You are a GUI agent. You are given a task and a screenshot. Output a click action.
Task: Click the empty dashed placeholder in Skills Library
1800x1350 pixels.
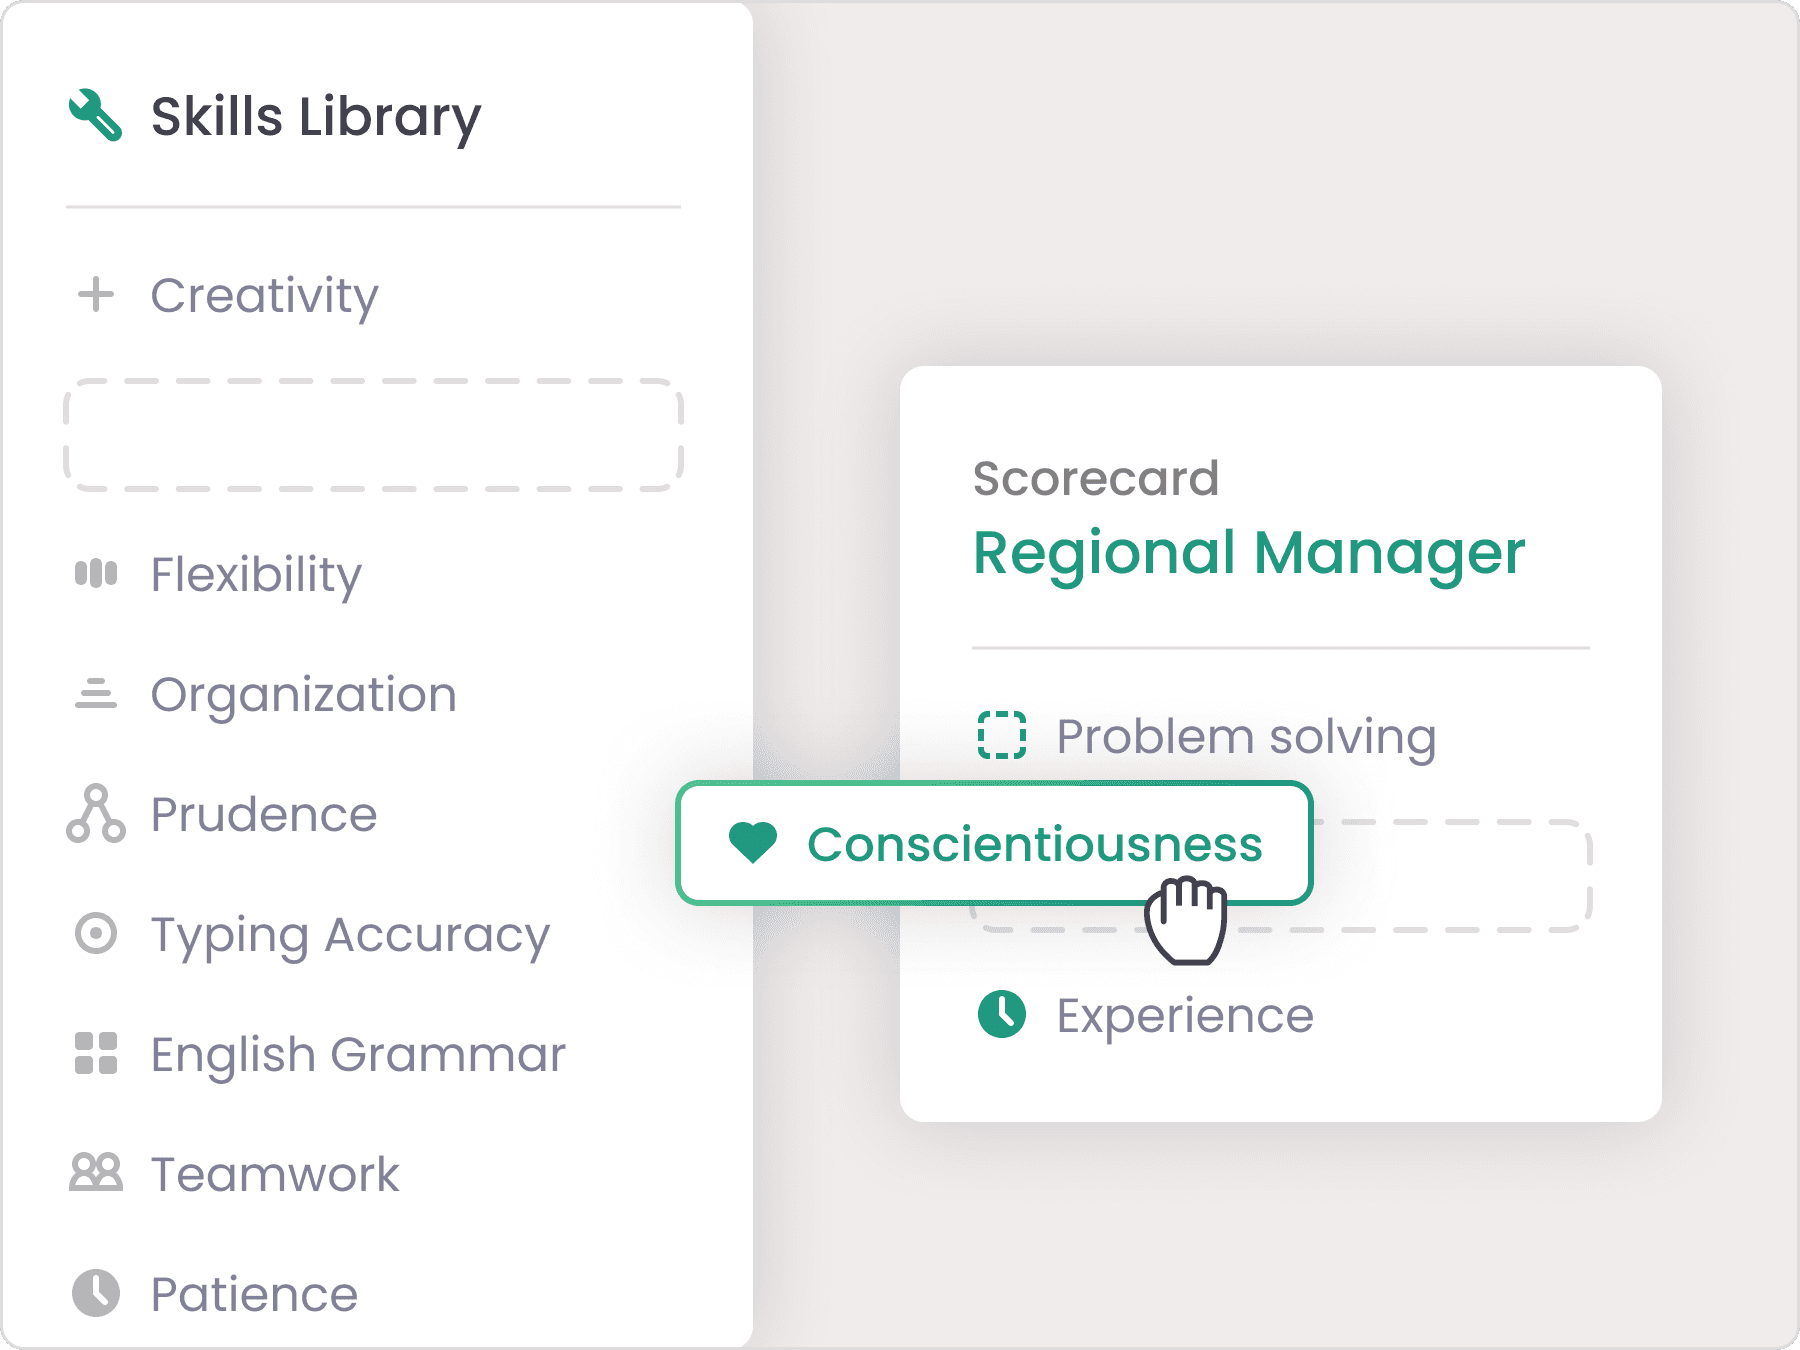click(x=373, y=435)
